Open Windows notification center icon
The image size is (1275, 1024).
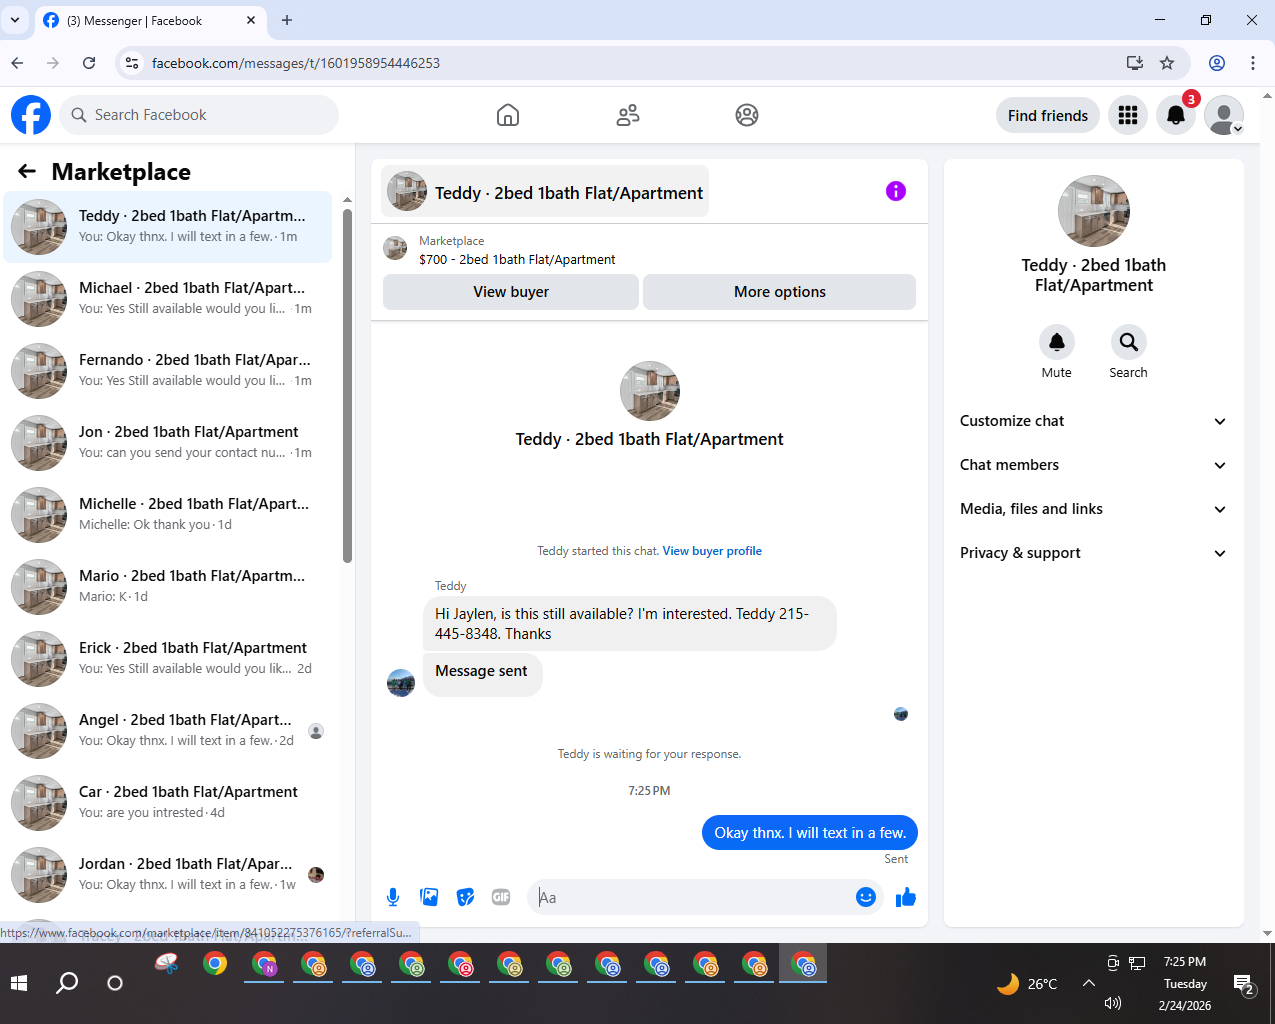pyautogui.click(x=1244, y=985)
